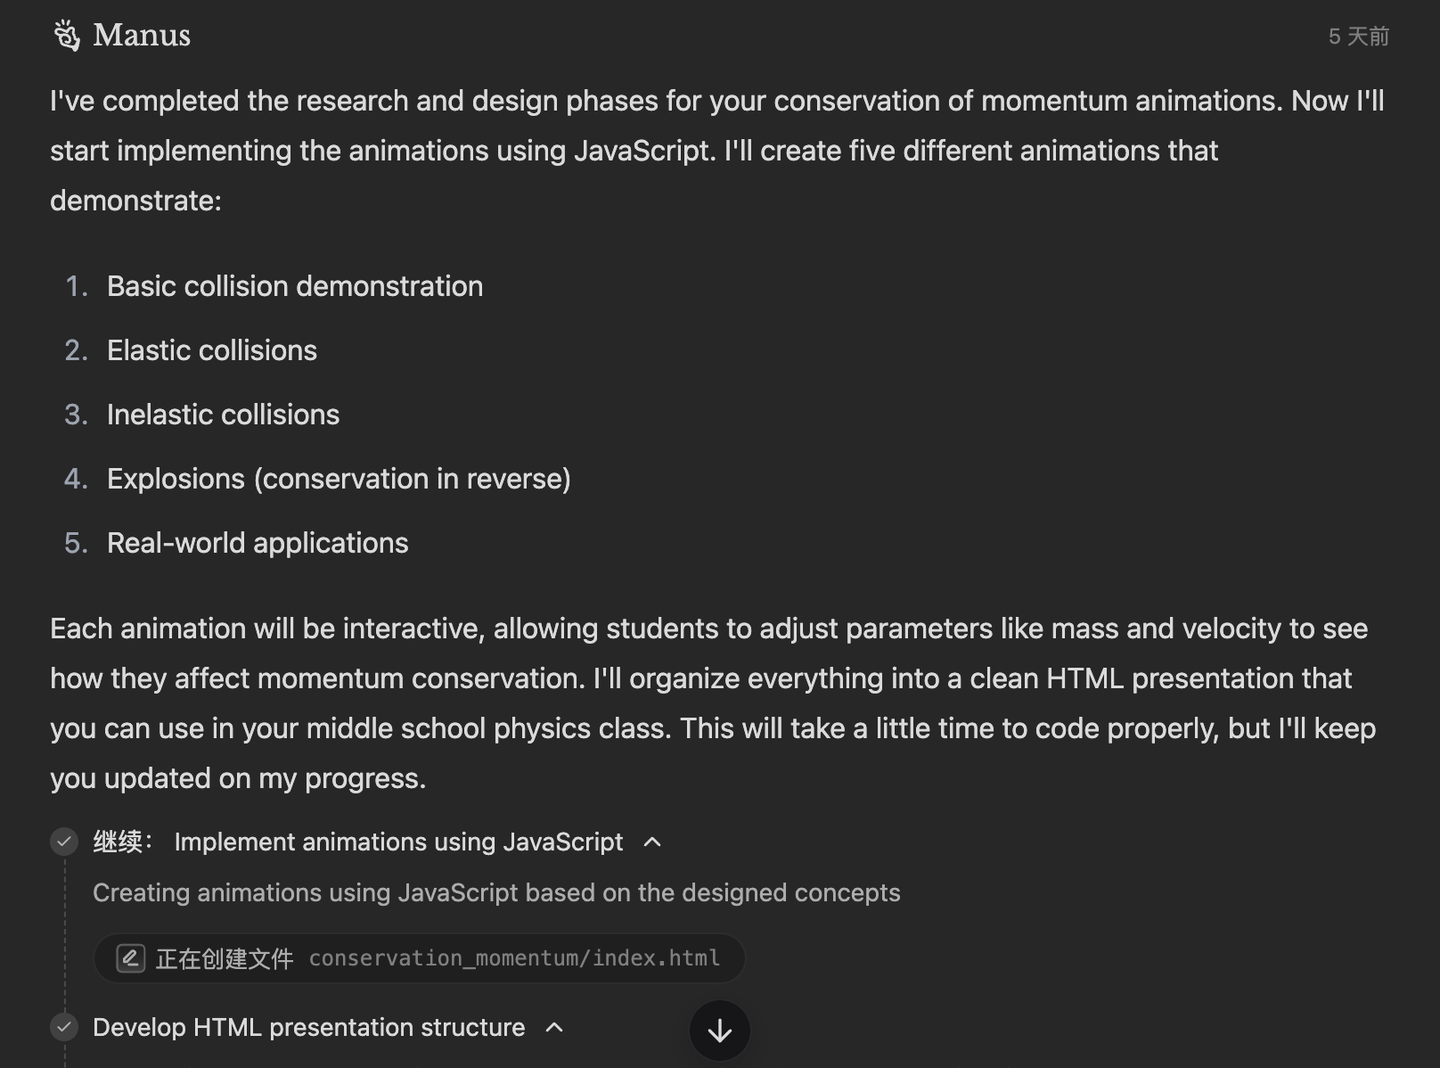This screenshot has height=1068, width=1440.
Task: Collapse the Implement animations using JavaScript step
Action: pyautogui.click(x=652, y=842)
